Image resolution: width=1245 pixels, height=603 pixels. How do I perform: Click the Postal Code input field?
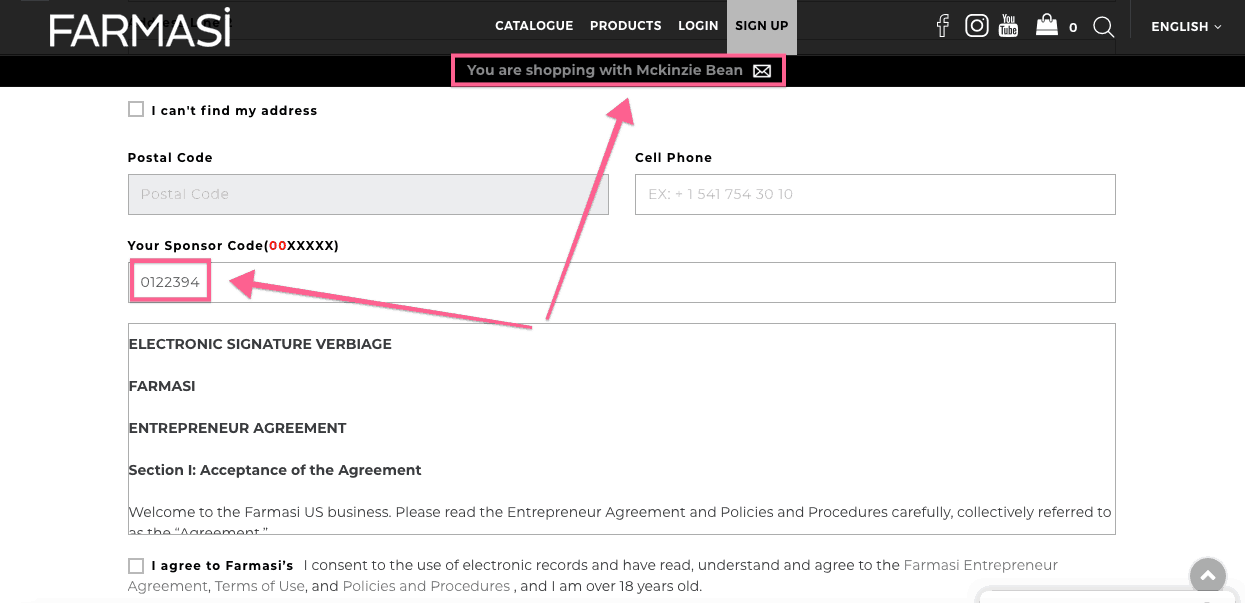click(368, 194)
